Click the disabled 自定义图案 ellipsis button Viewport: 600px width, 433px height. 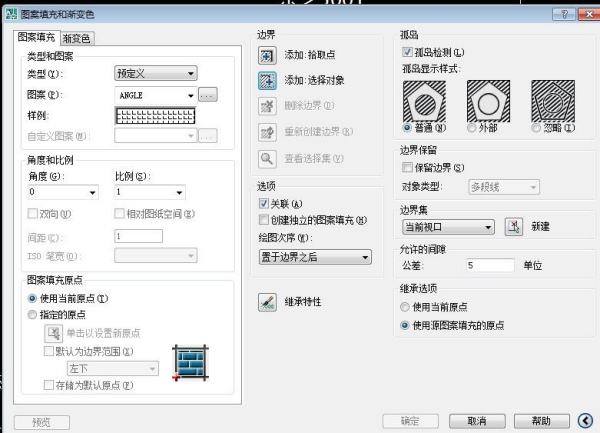click(208, 136)
